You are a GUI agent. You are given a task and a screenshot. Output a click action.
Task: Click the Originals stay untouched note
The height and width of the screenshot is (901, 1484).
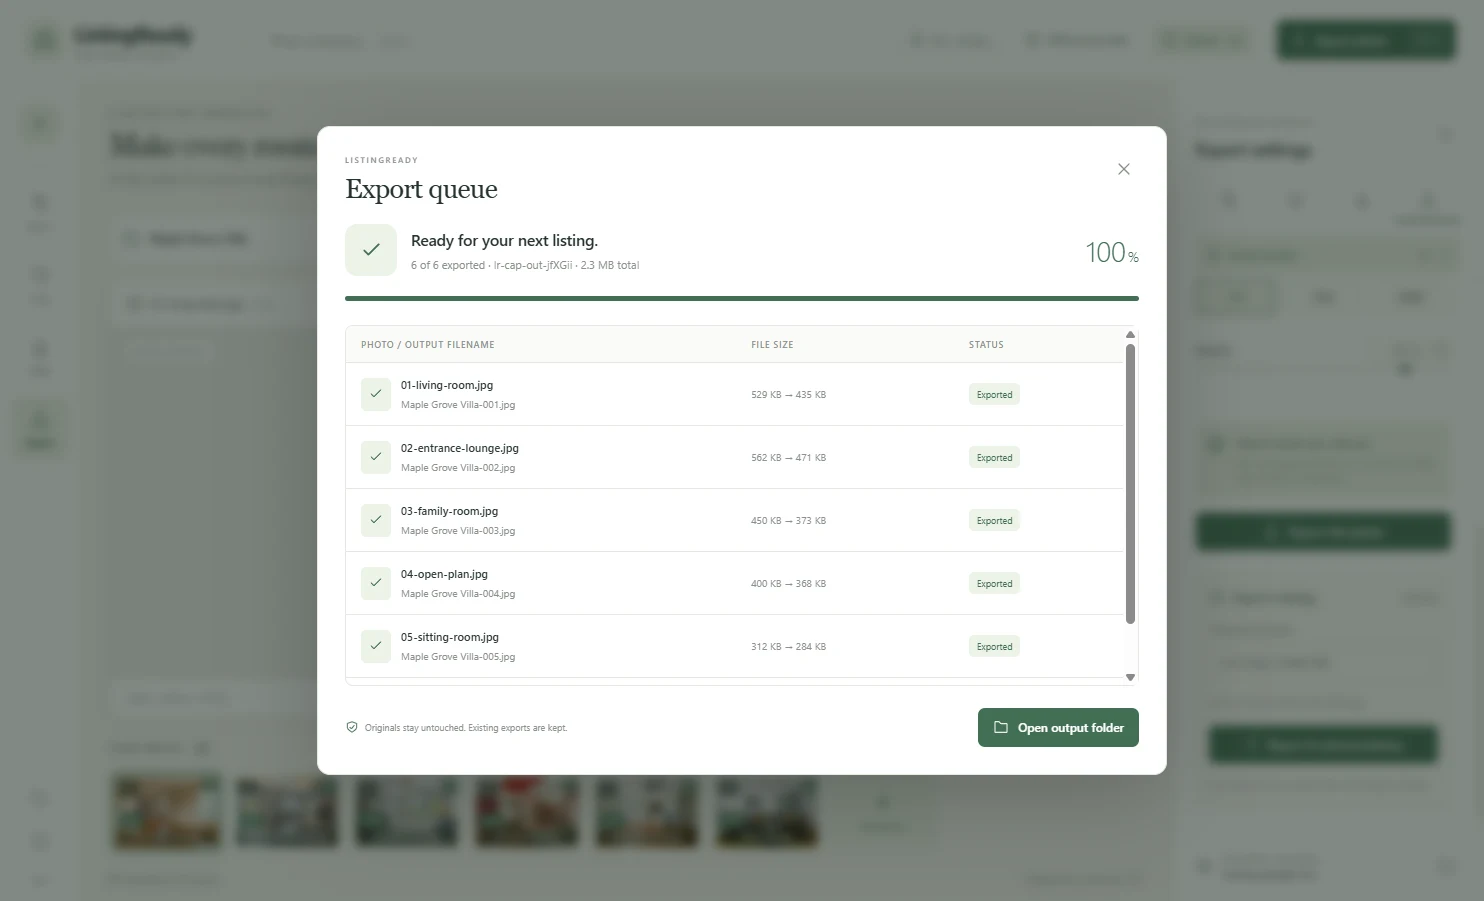pyautogui.click(x=466, y=728)
